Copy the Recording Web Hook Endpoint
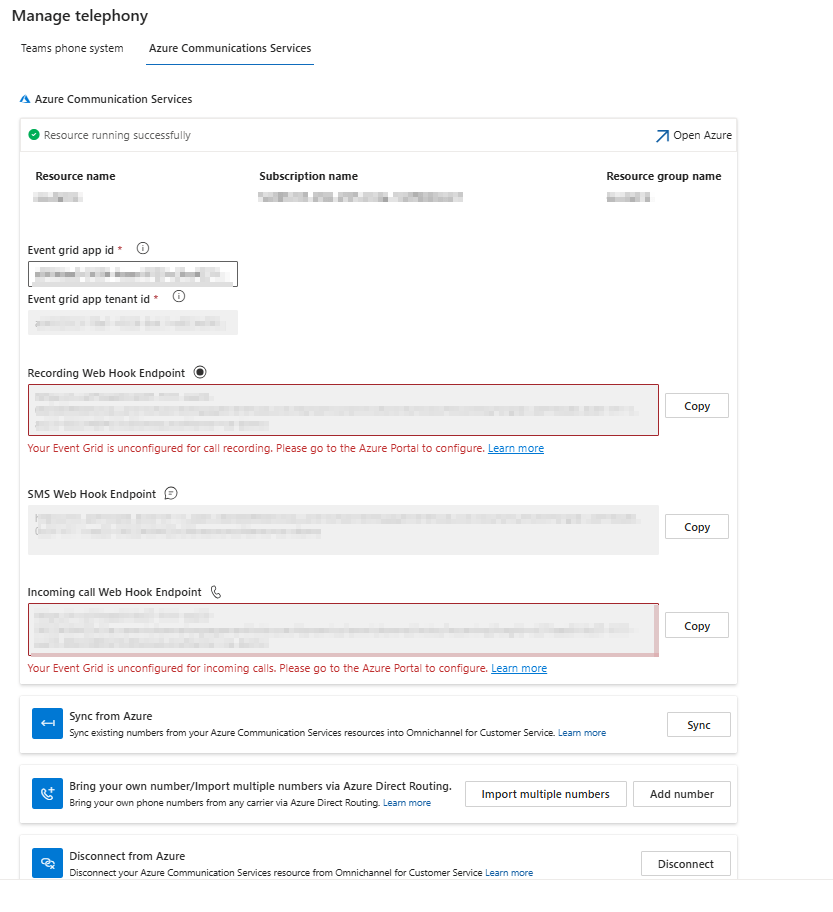The image size is (833, 912). 696,406
